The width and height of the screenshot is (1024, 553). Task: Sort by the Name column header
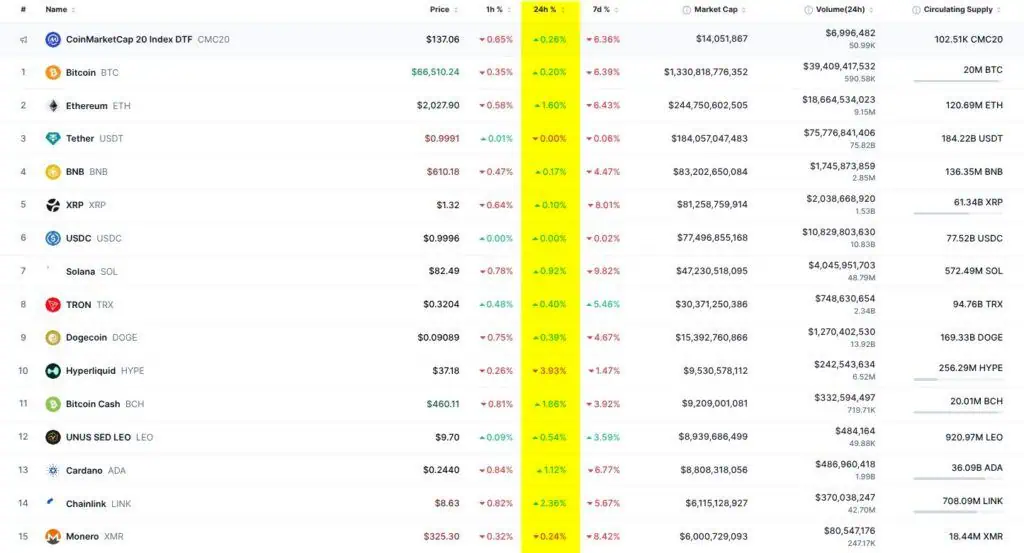click(x=56, y=10)
